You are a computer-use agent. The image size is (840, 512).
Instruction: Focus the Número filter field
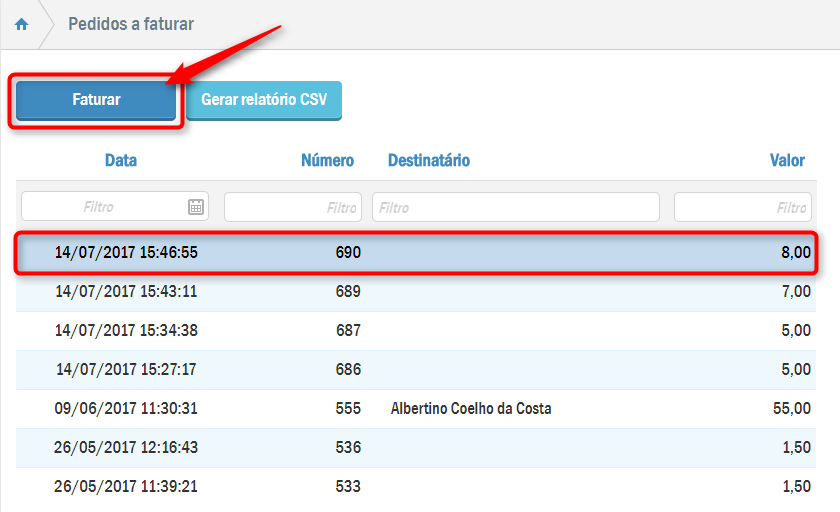[x=292, y=207]
